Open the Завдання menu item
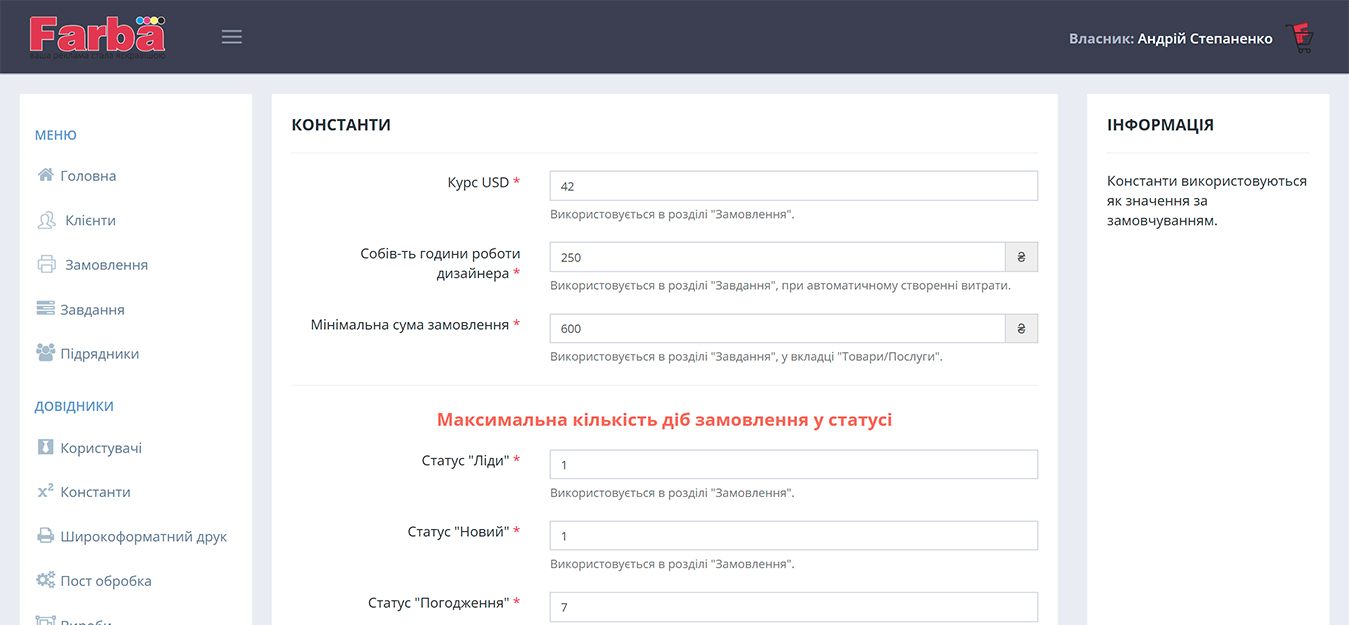1349x625 pixels. pyautogui.click(x=92, y=309)
